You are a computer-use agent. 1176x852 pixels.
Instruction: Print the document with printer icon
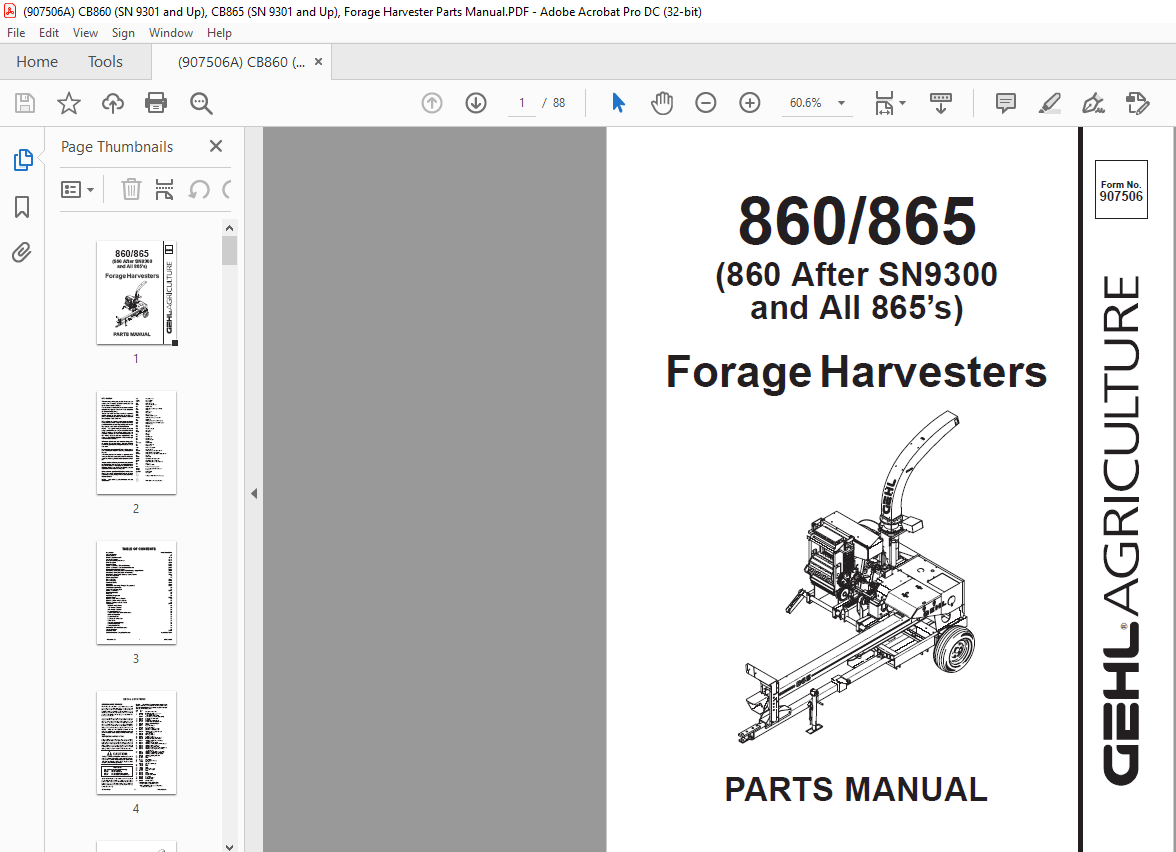(x=156, y=103)
